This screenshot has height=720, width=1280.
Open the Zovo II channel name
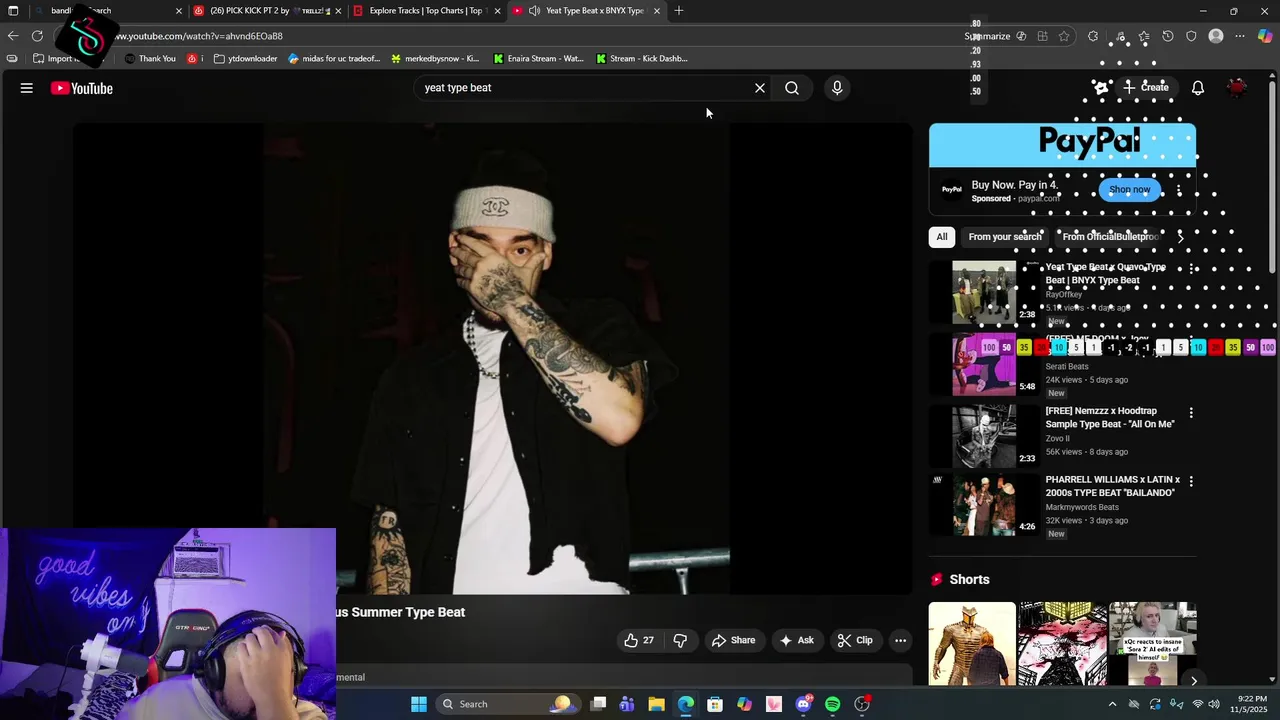tap(1057, 438)
